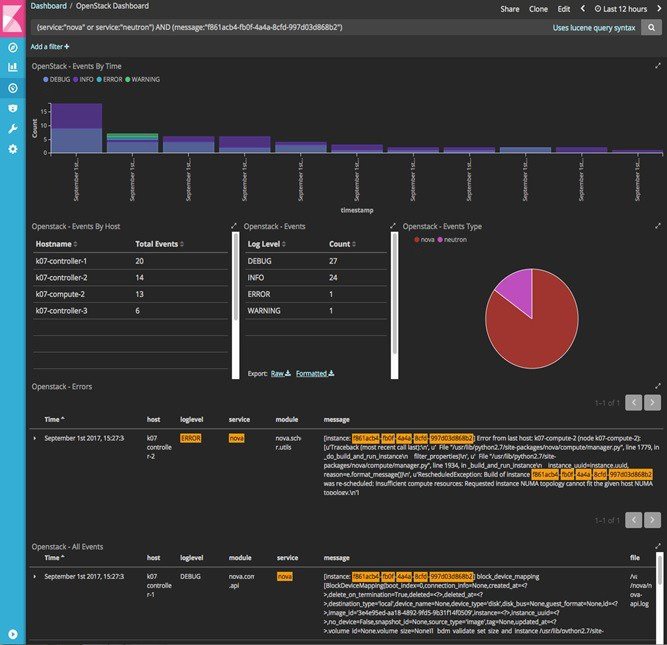
Task: Sort by Total Events column
Action: 159,244
